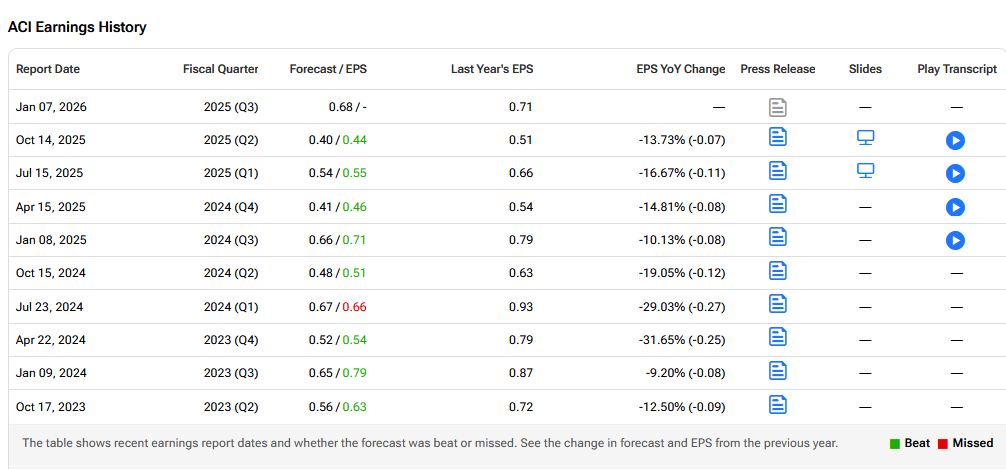1006x469 pixels.
Task: Click the EPS YoY Change column header
Action: tap(680, 69)
